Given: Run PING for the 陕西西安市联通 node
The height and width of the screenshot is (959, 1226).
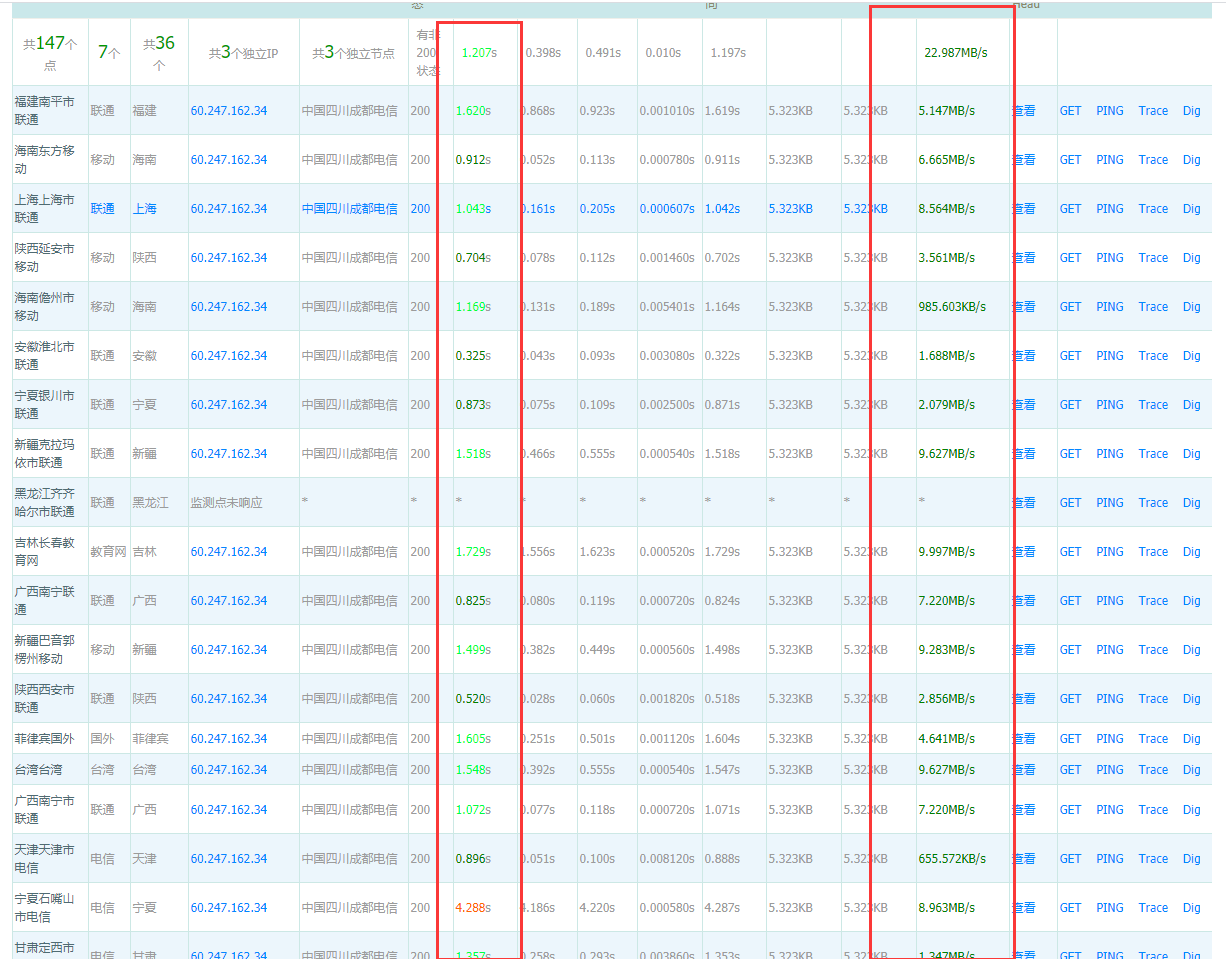Looking at the screenshot, I should pyautogui.click(x=1109, y=699).
